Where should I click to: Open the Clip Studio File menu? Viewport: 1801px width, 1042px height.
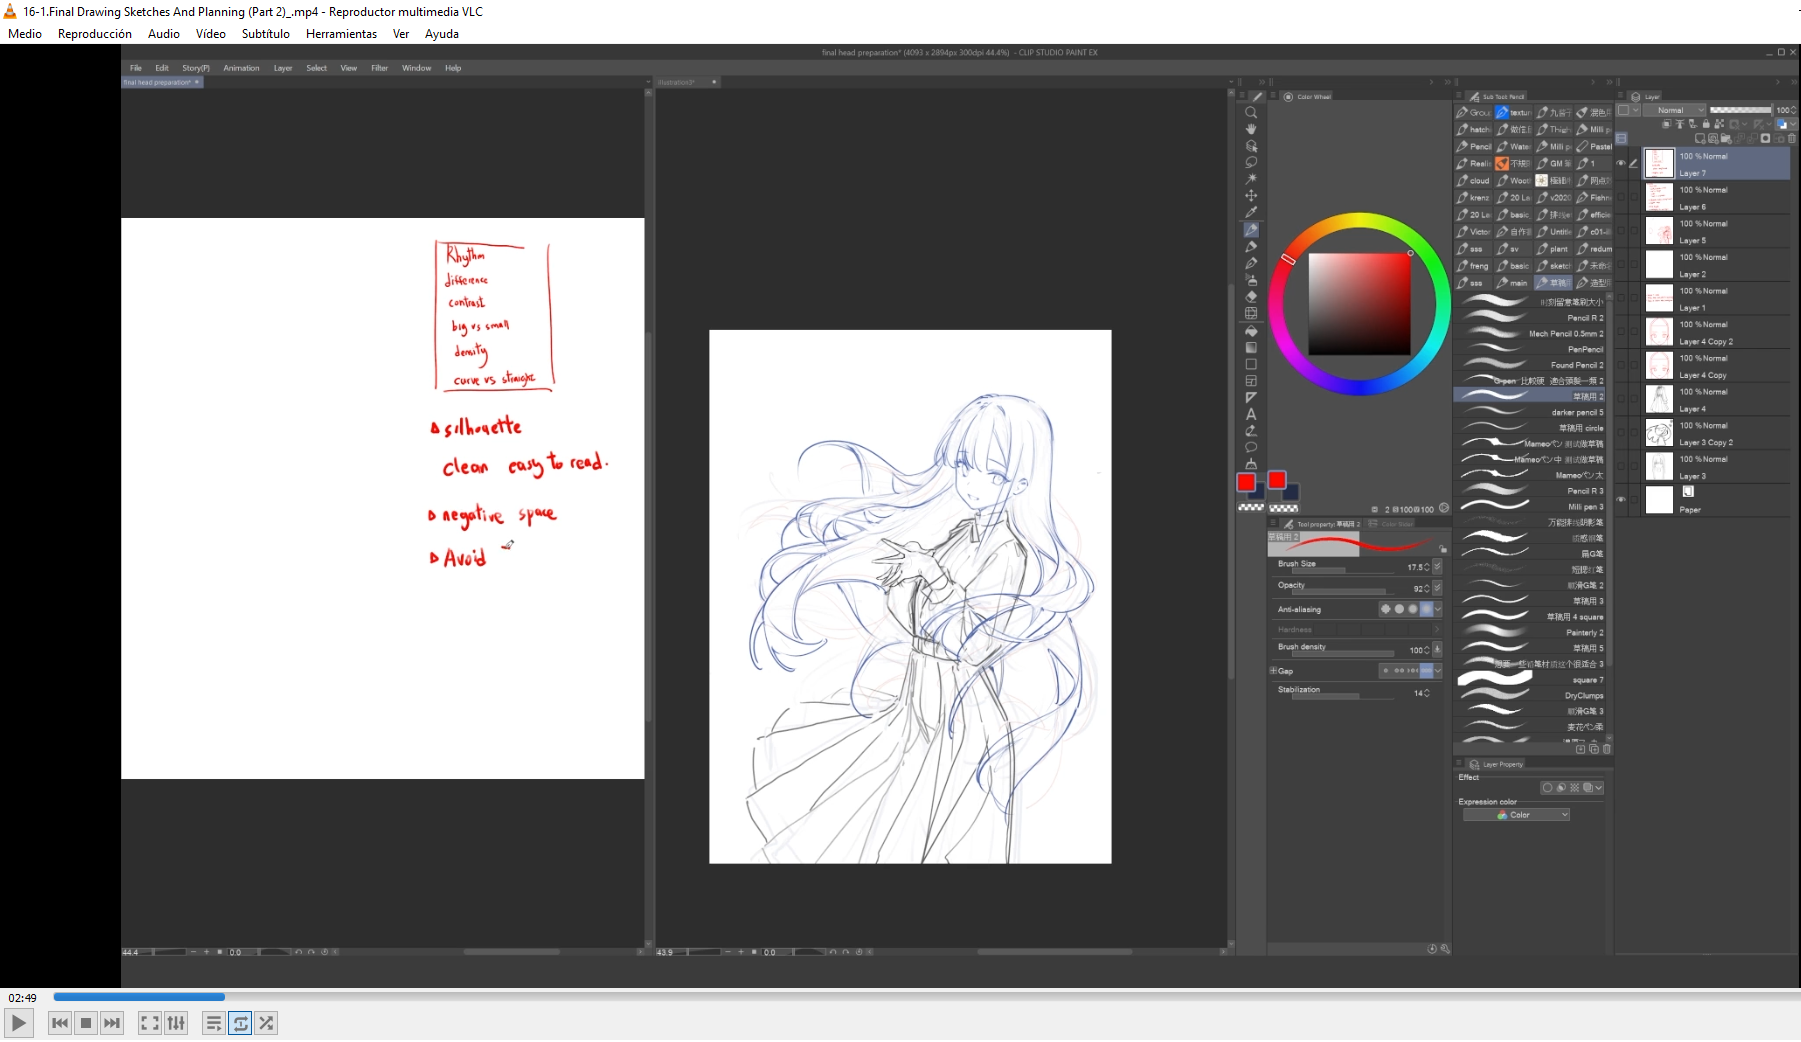pos(135,68)
